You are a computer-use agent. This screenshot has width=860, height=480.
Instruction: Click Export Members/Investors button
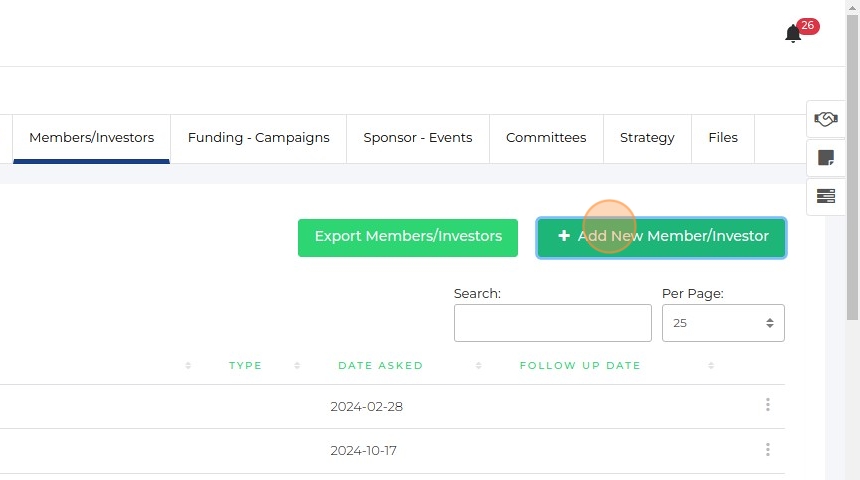tap(408, 237)
